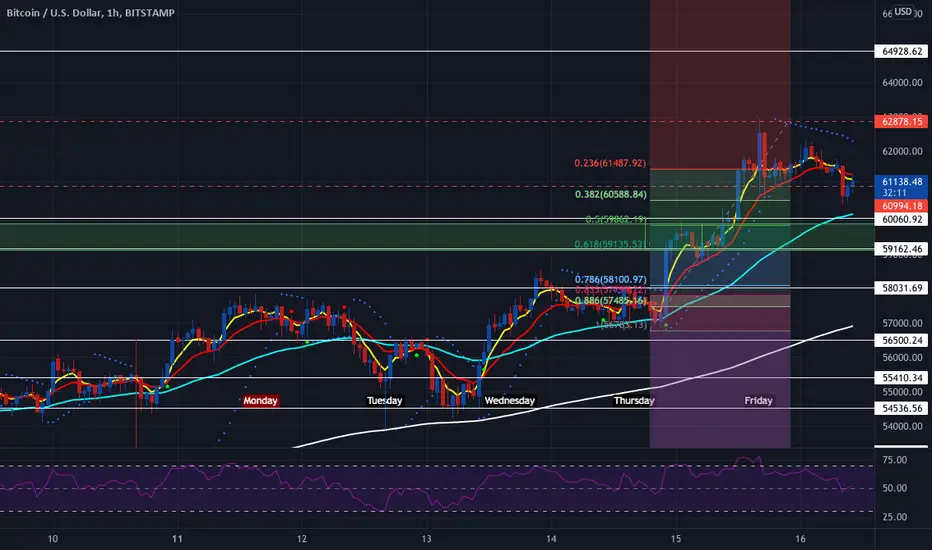The image size is (932, 550).
Task: Click date 15 on the time axis
Action: (x=676, y=539)
